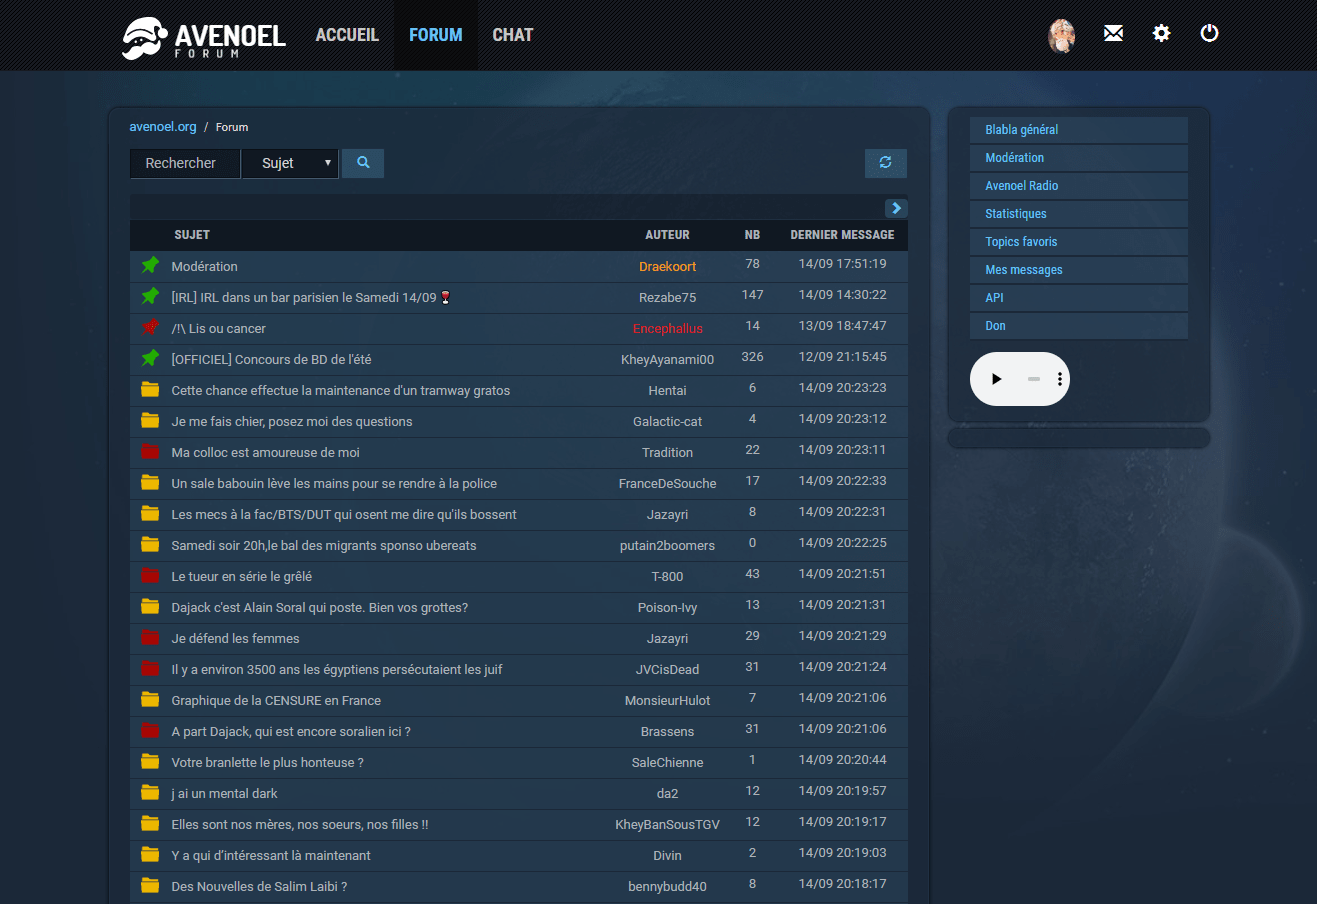
Task: Click timestamp 14/09 17:51:19
Action: point(843,264)
